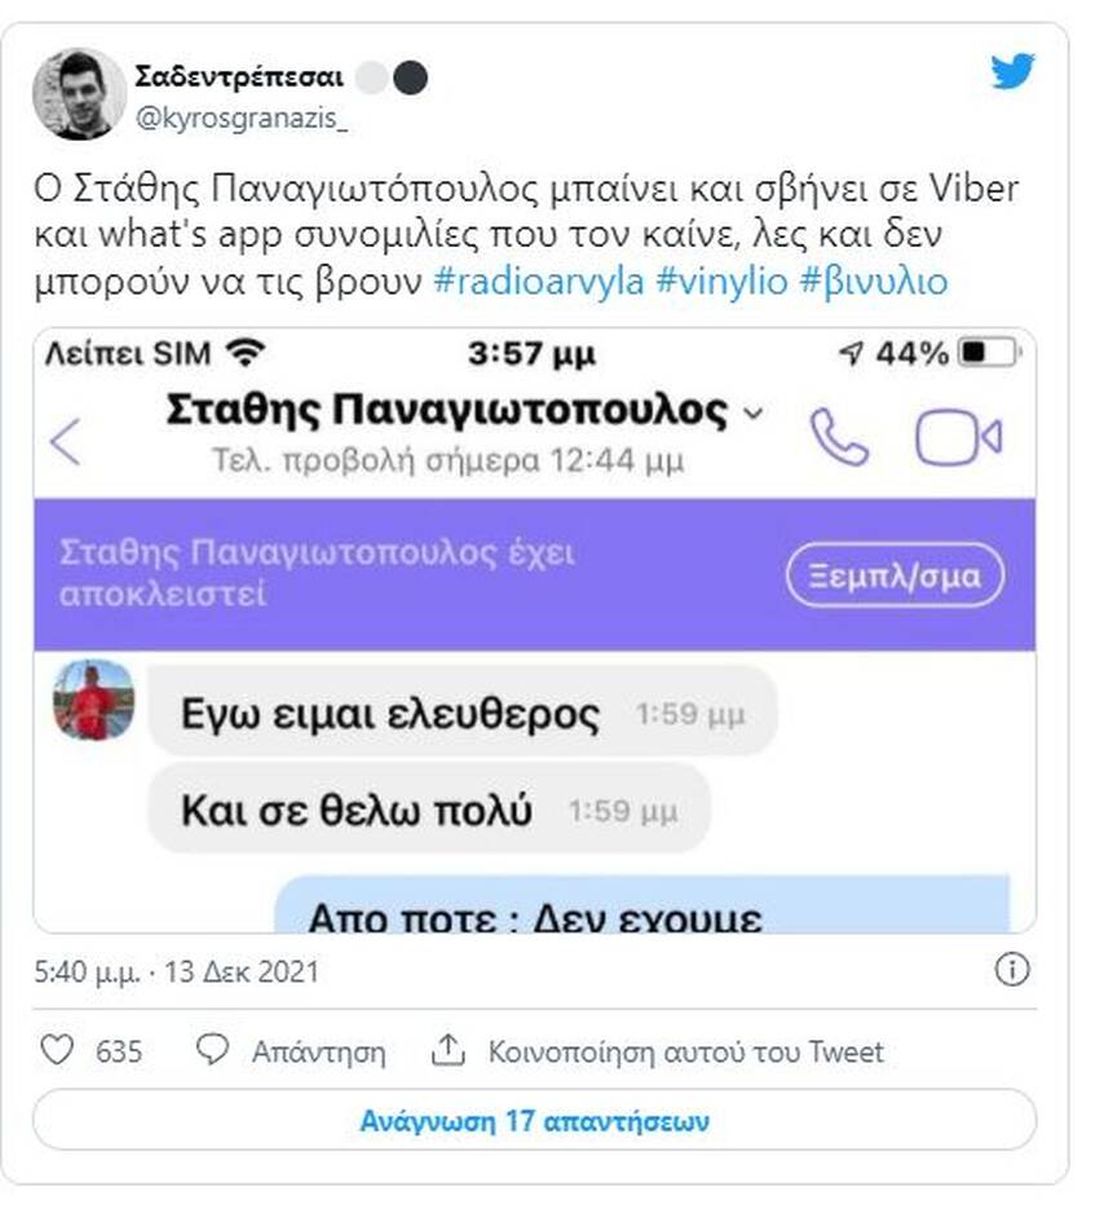Click Ανάγνωση 17 απαντήσεων button

(x=534, y=1120)
